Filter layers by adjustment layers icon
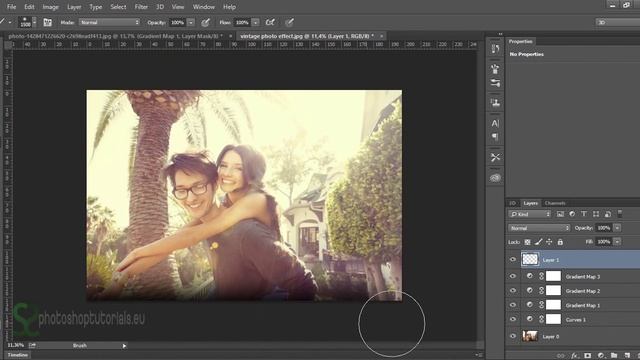Viewport: 640px width, 360px height. (x=572, y=214)
